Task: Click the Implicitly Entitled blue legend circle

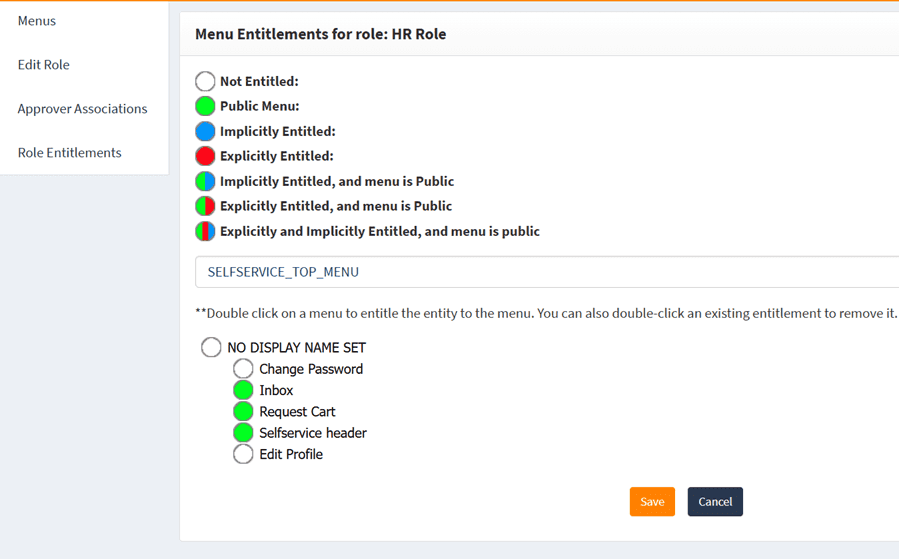Action: (x=205, y=131)
